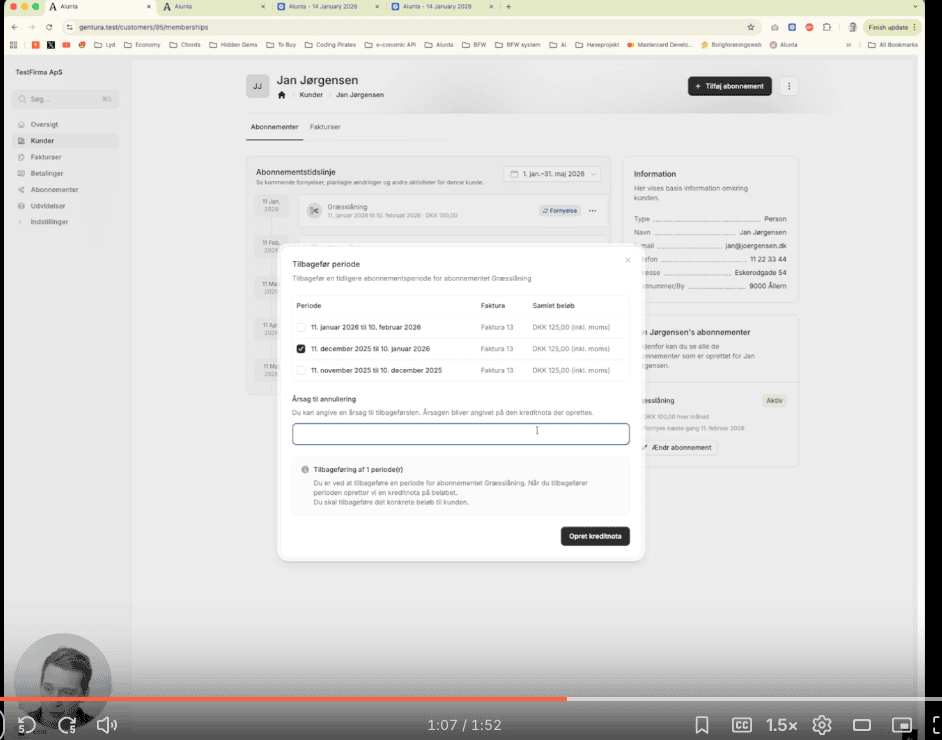Open the 1.5× playback speed menu
Viewport: 942px width, 740px height.
tap(781, 725)
